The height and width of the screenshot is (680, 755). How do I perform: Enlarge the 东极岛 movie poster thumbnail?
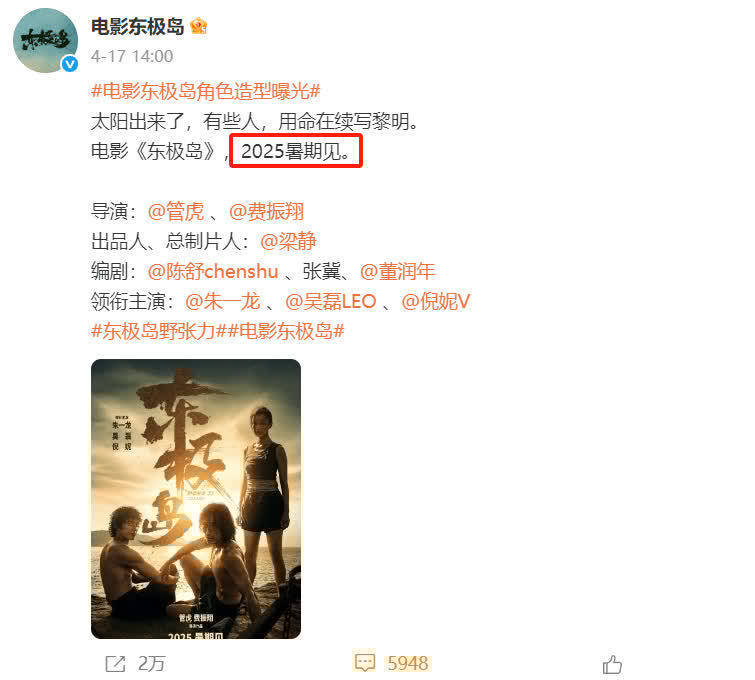196,499
